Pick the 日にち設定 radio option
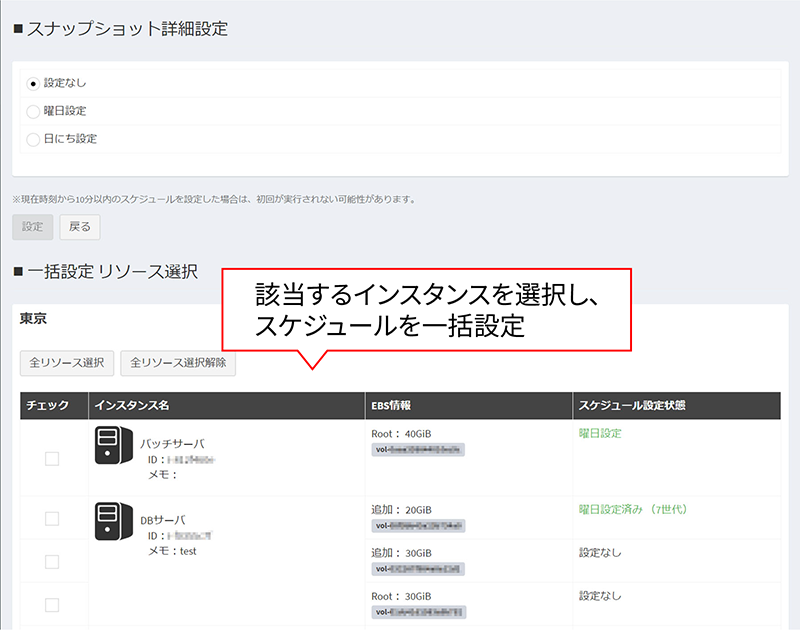Image resolution: width=800 pixels, height=630 pixels. [33, 139]
